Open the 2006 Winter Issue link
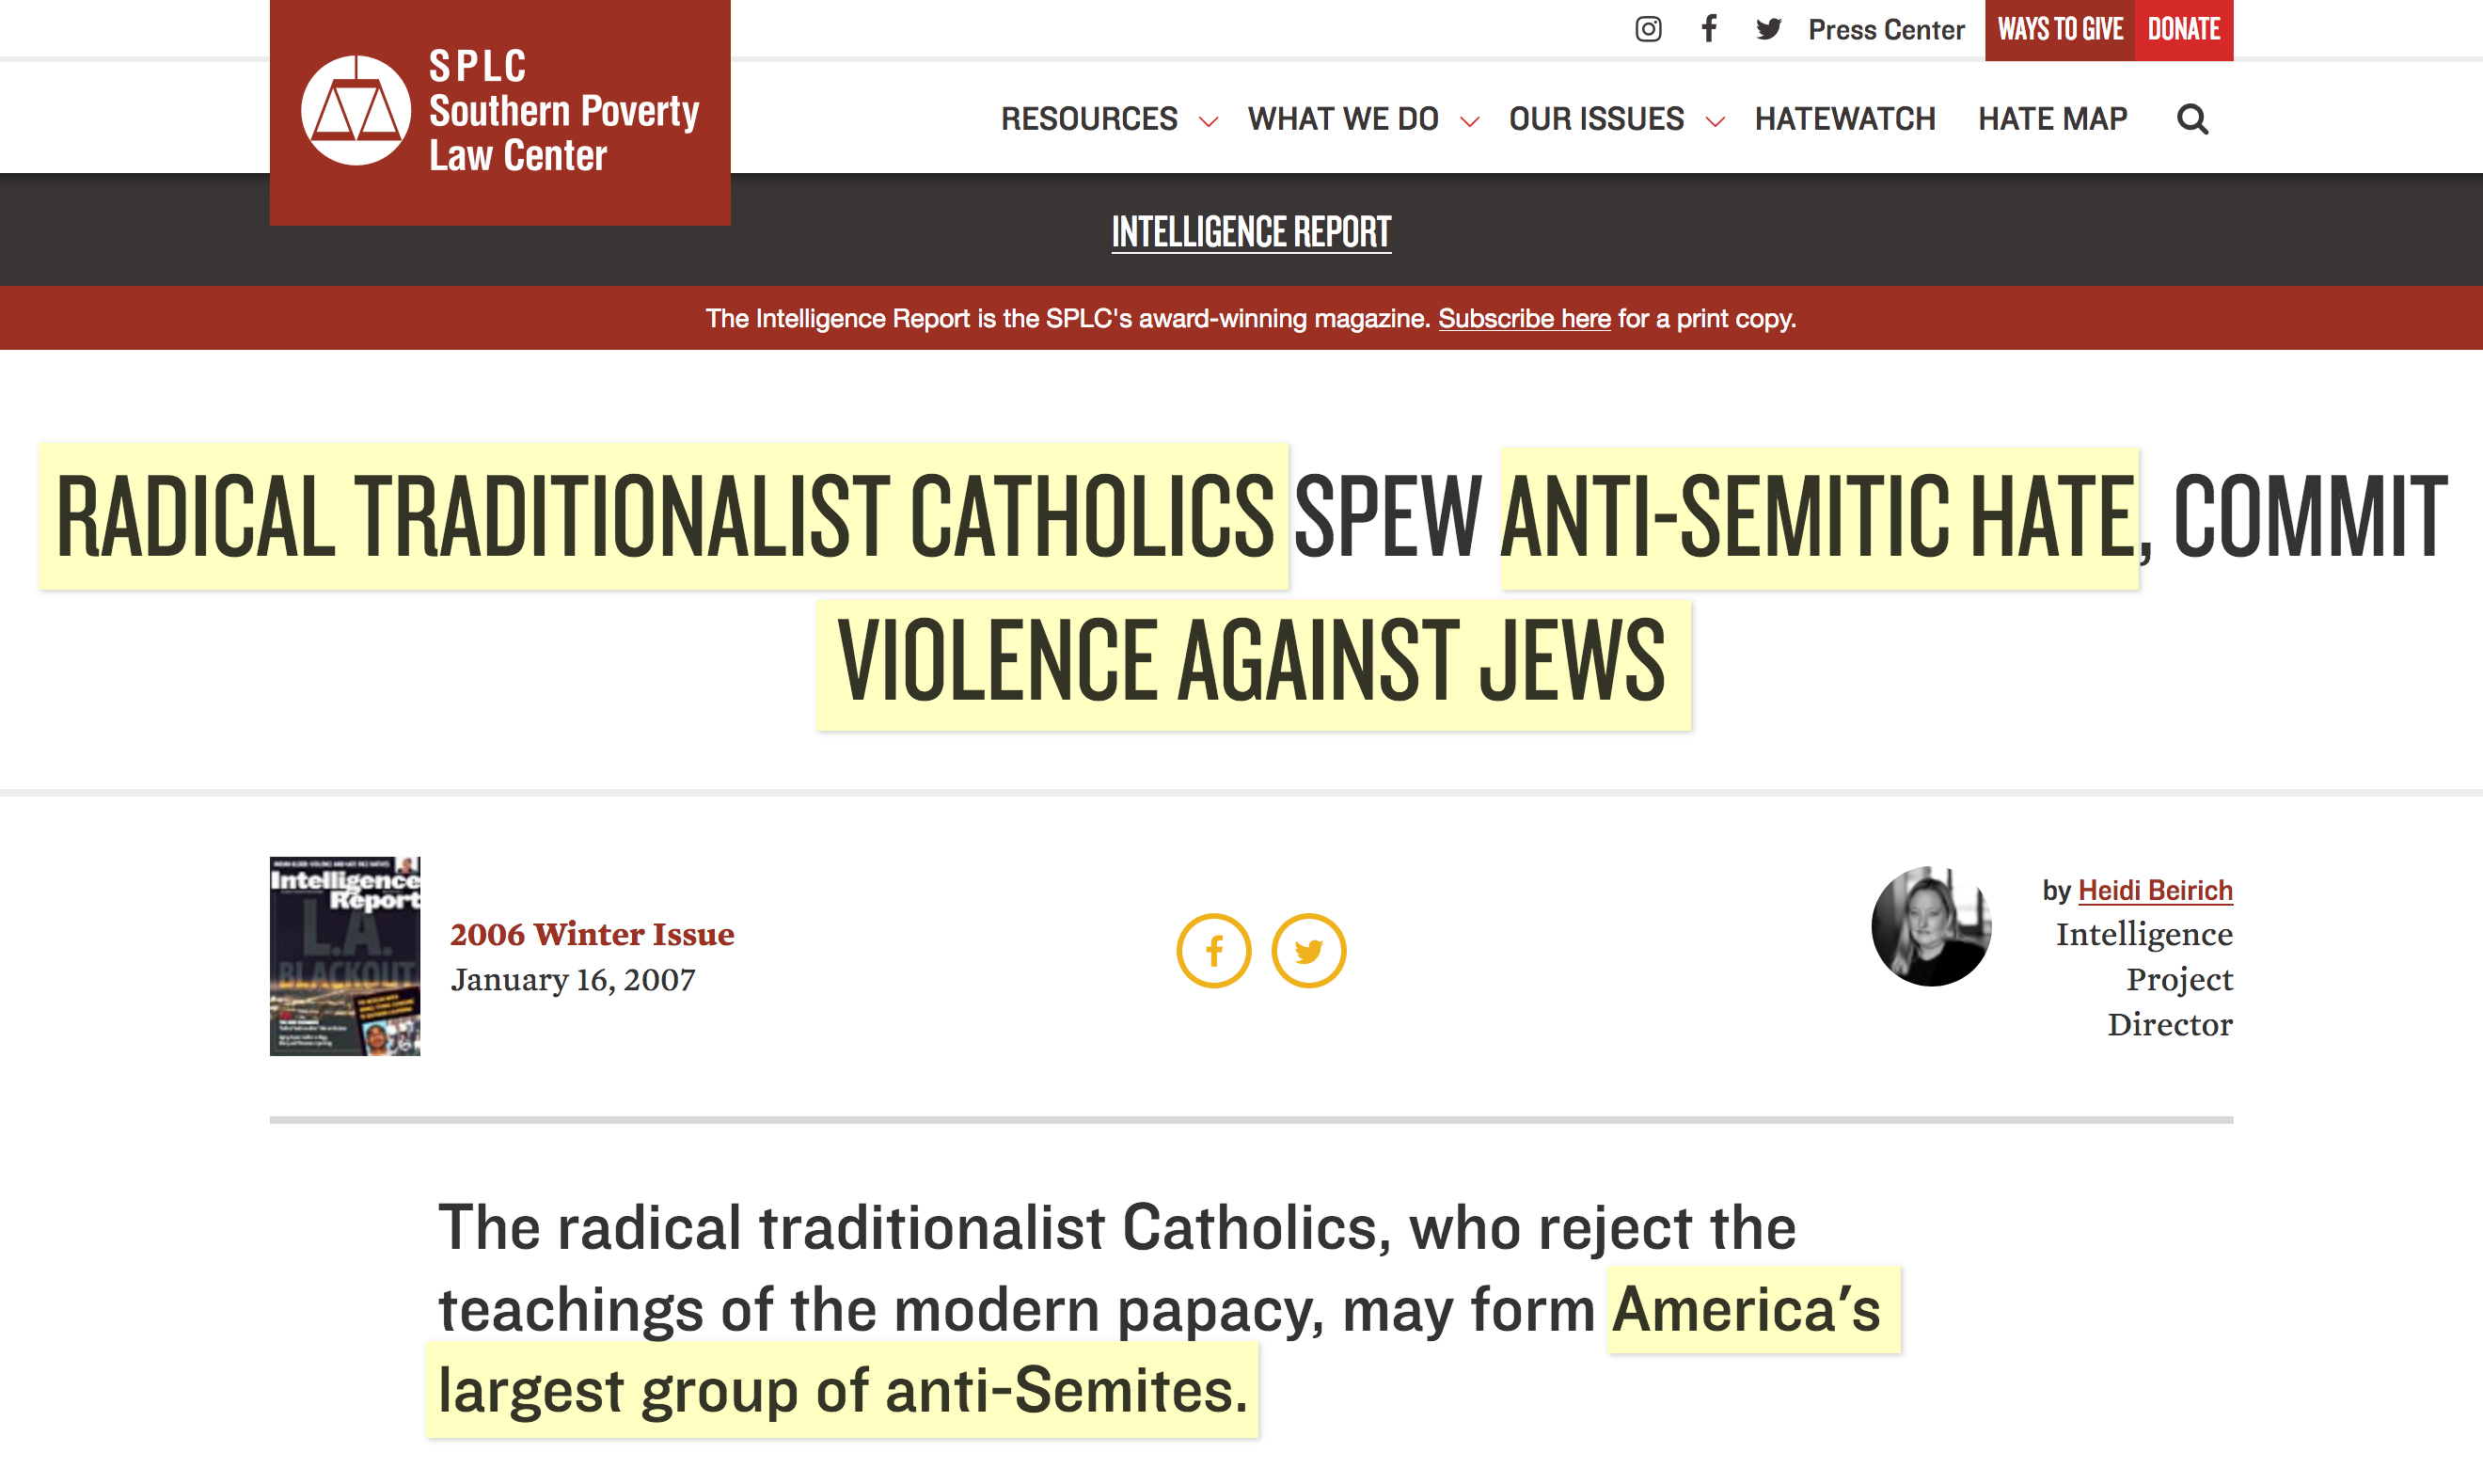This screenshot has width=2483, height=1484. click(x=592, y=934)
